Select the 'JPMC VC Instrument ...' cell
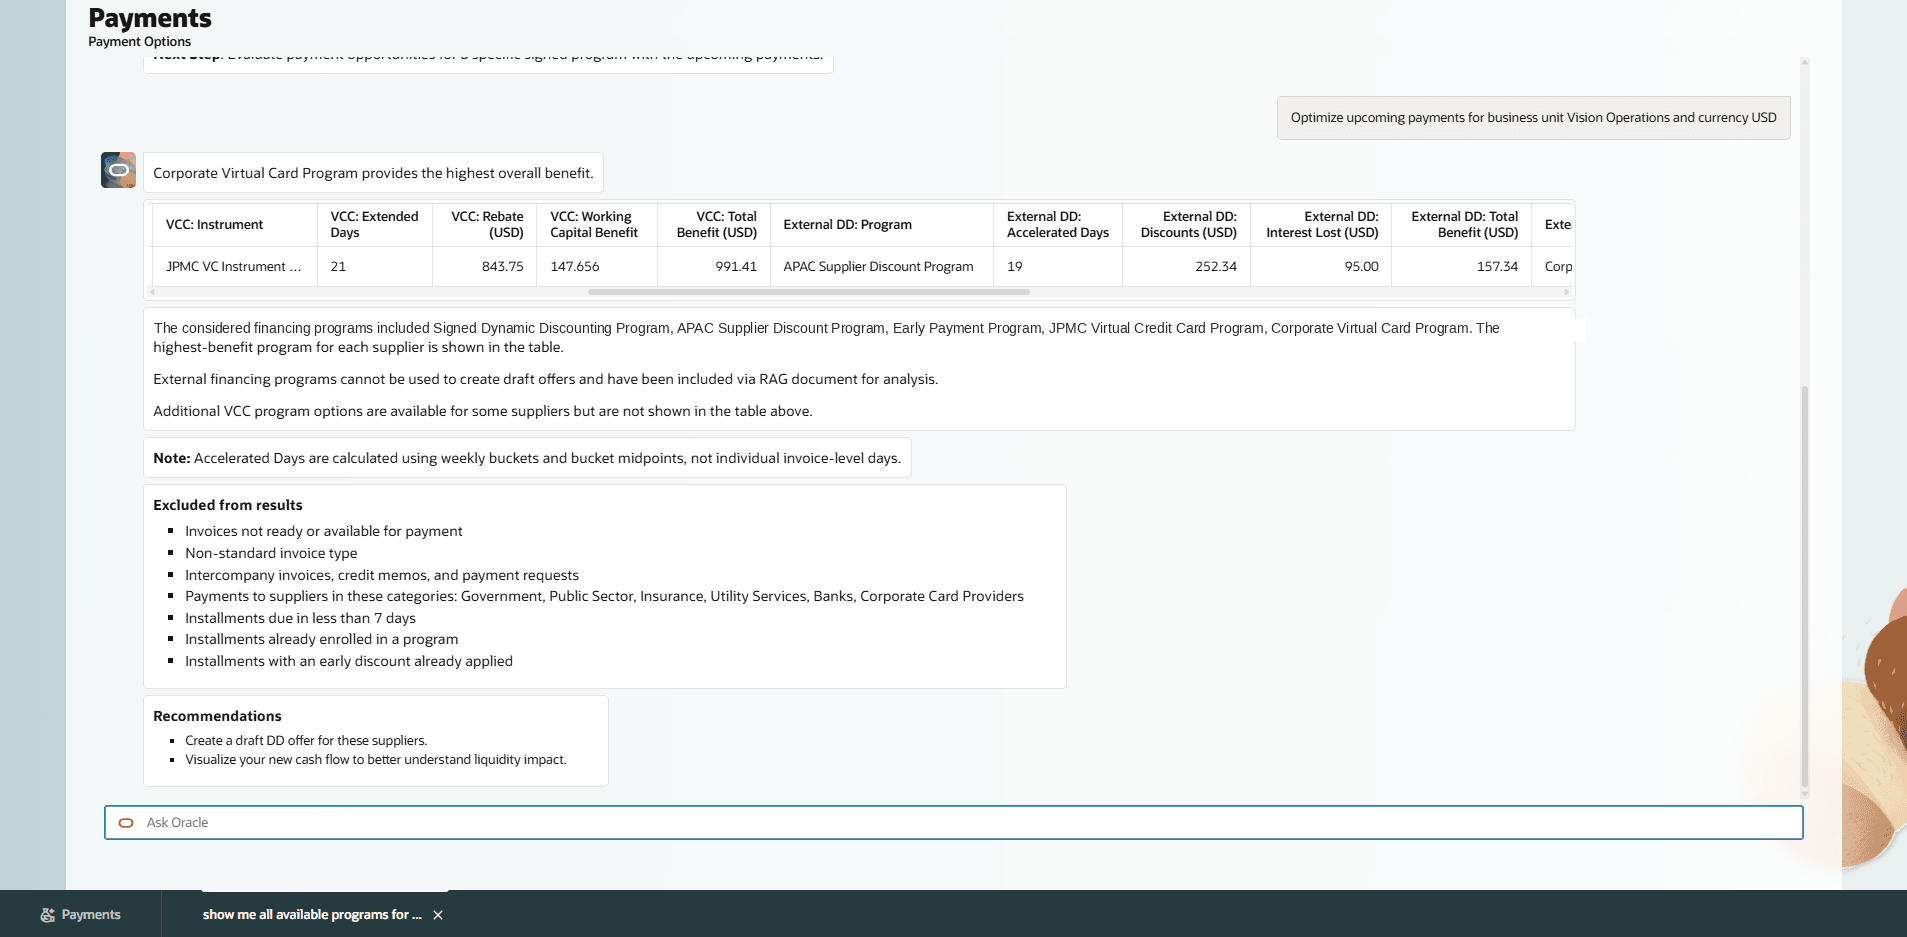This screenshot has width=1907, height=937. click(234, 266)
